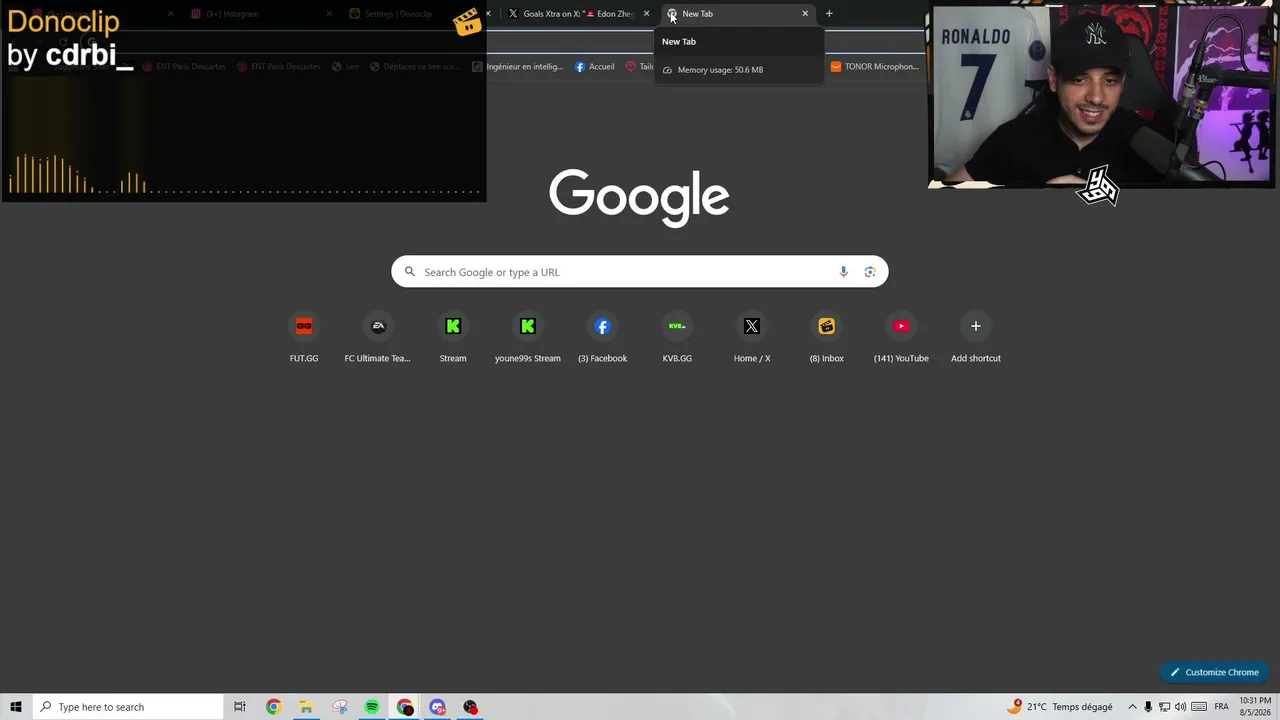This screenshot has height=720, width=1280.
Task: Open Discord from the taskbar
Action: [438, 707]
